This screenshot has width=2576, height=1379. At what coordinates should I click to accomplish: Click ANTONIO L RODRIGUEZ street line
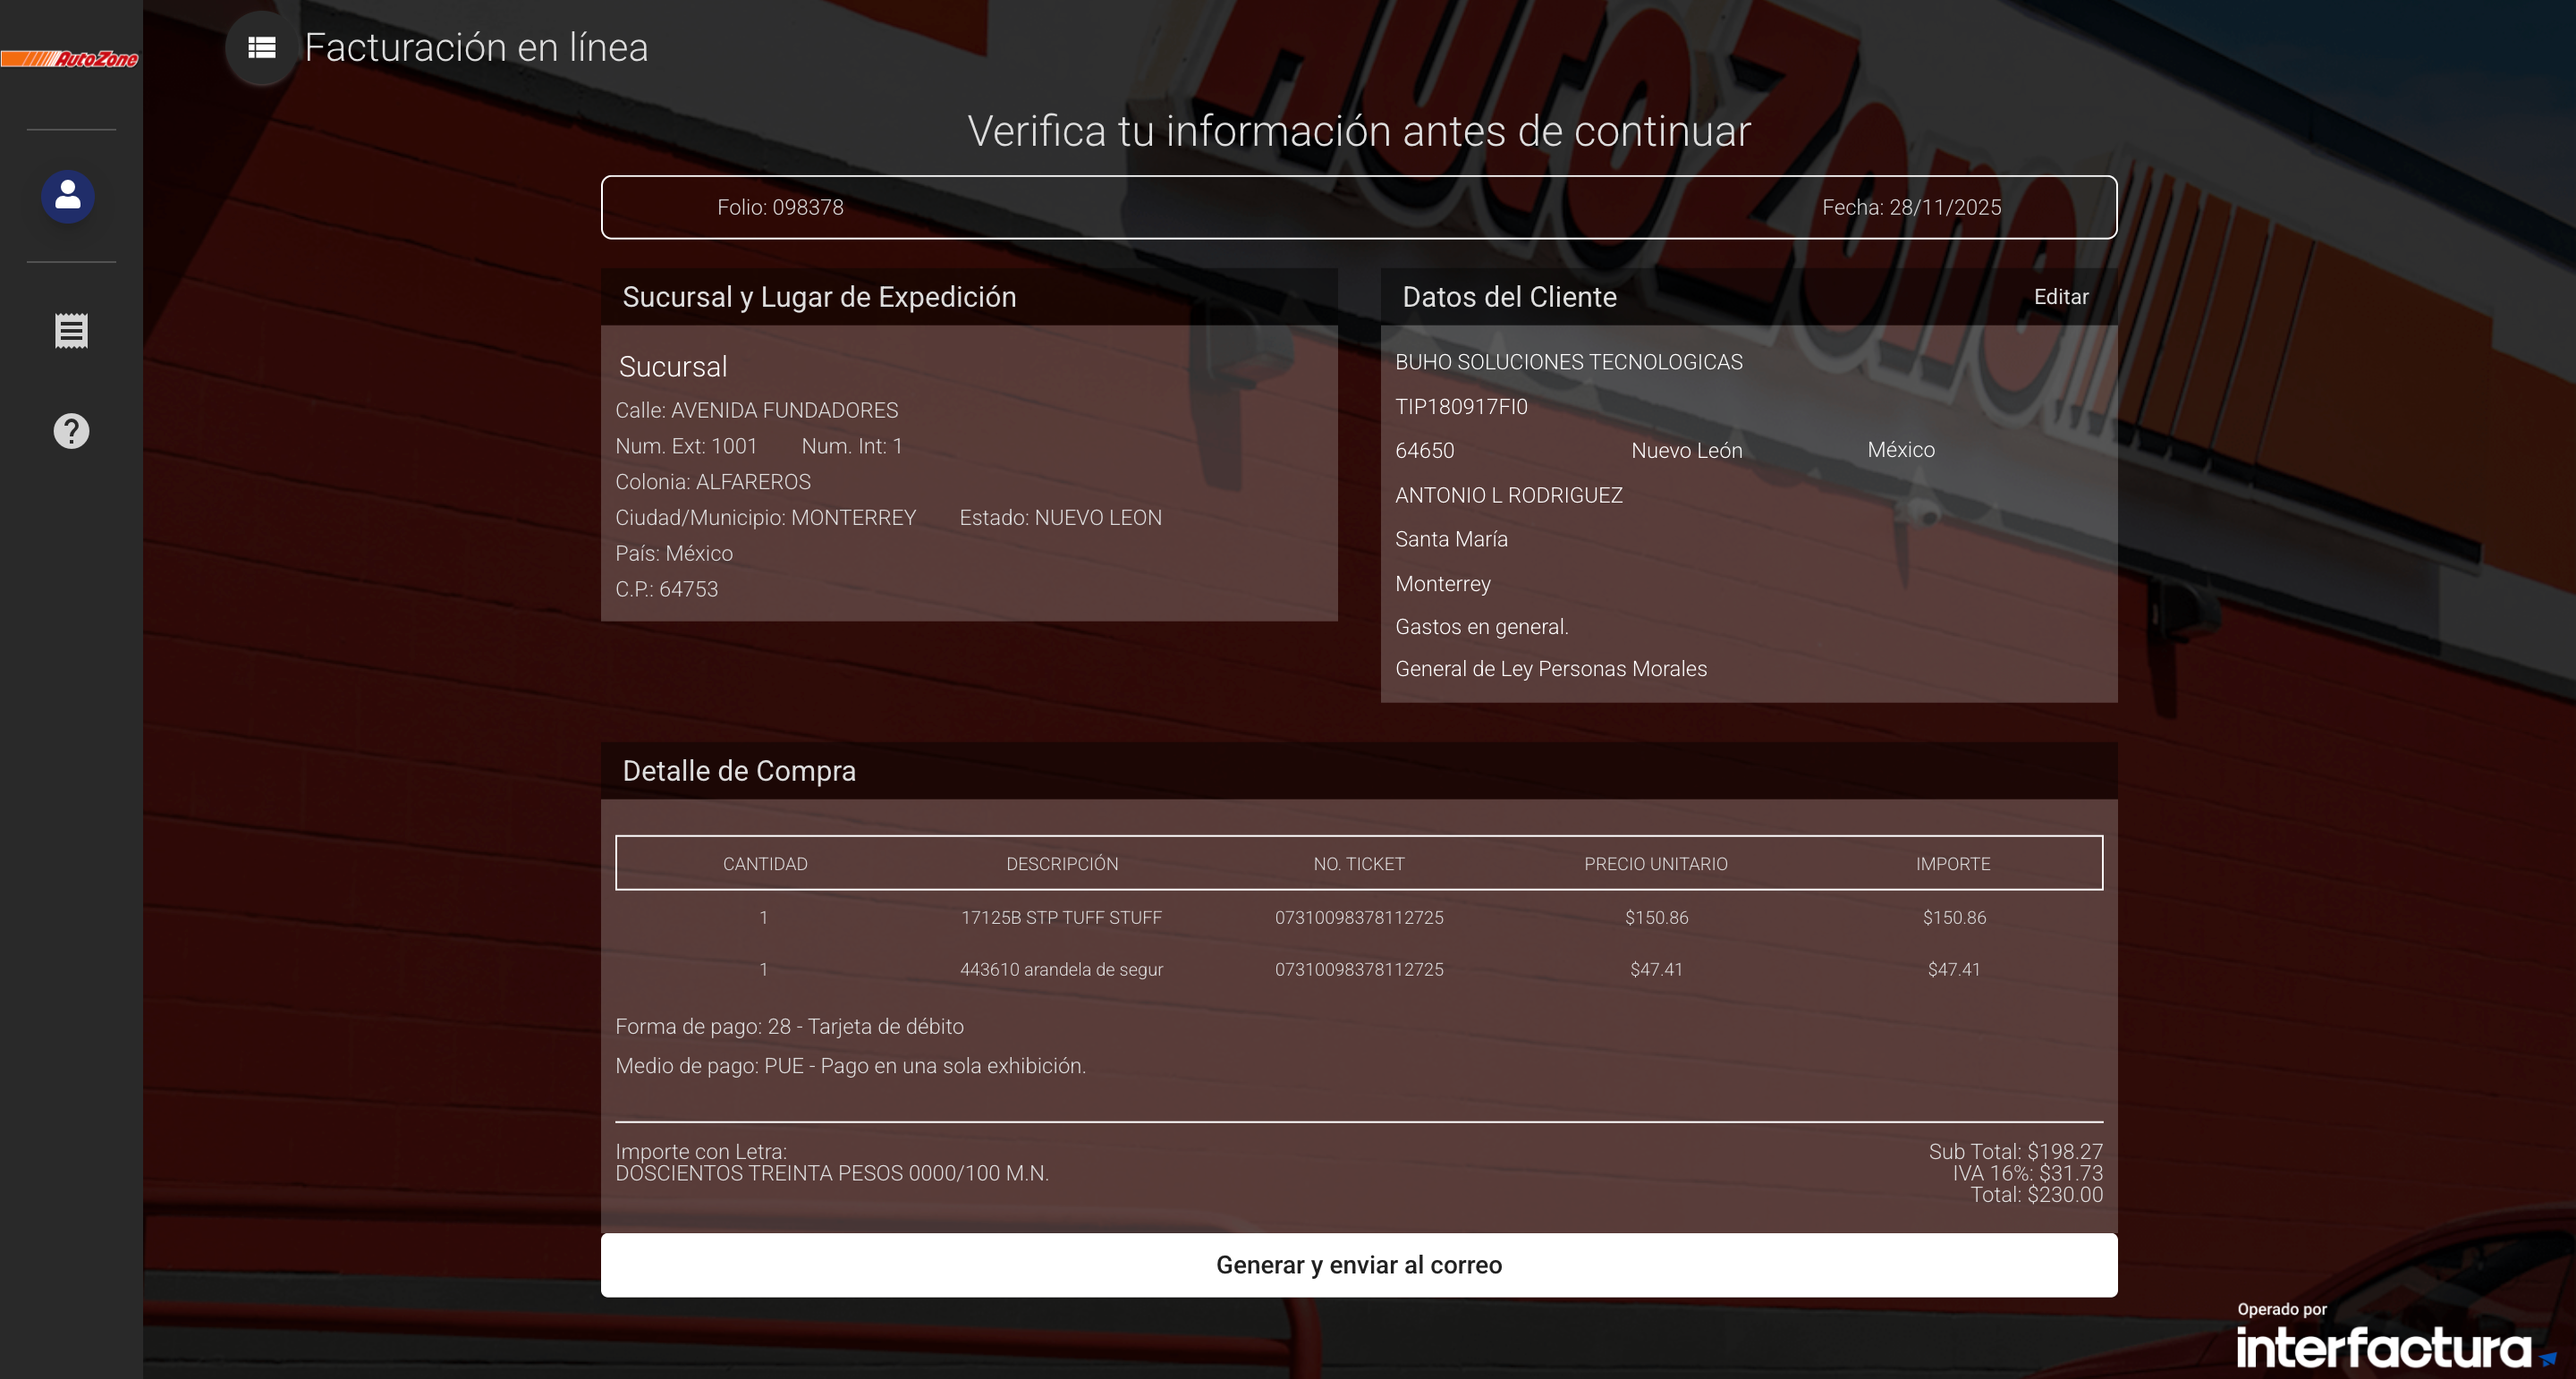[1508, 495]
